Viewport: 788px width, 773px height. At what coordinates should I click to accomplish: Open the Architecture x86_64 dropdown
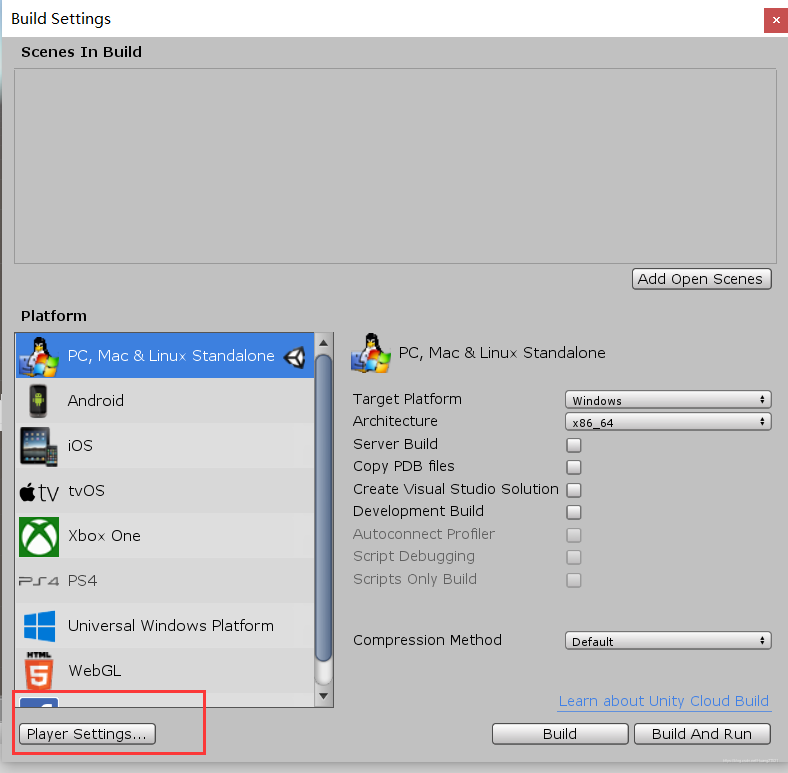click(668, 422)
